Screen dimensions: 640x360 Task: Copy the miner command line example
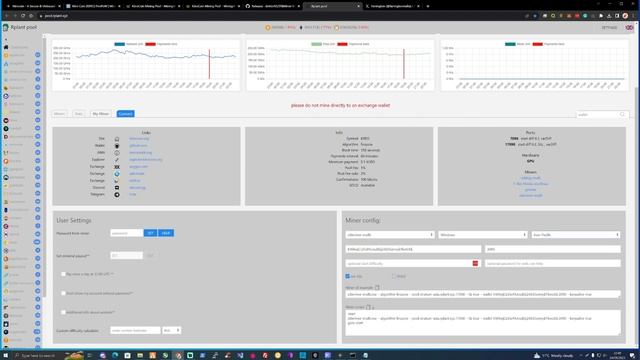[377, 288]
